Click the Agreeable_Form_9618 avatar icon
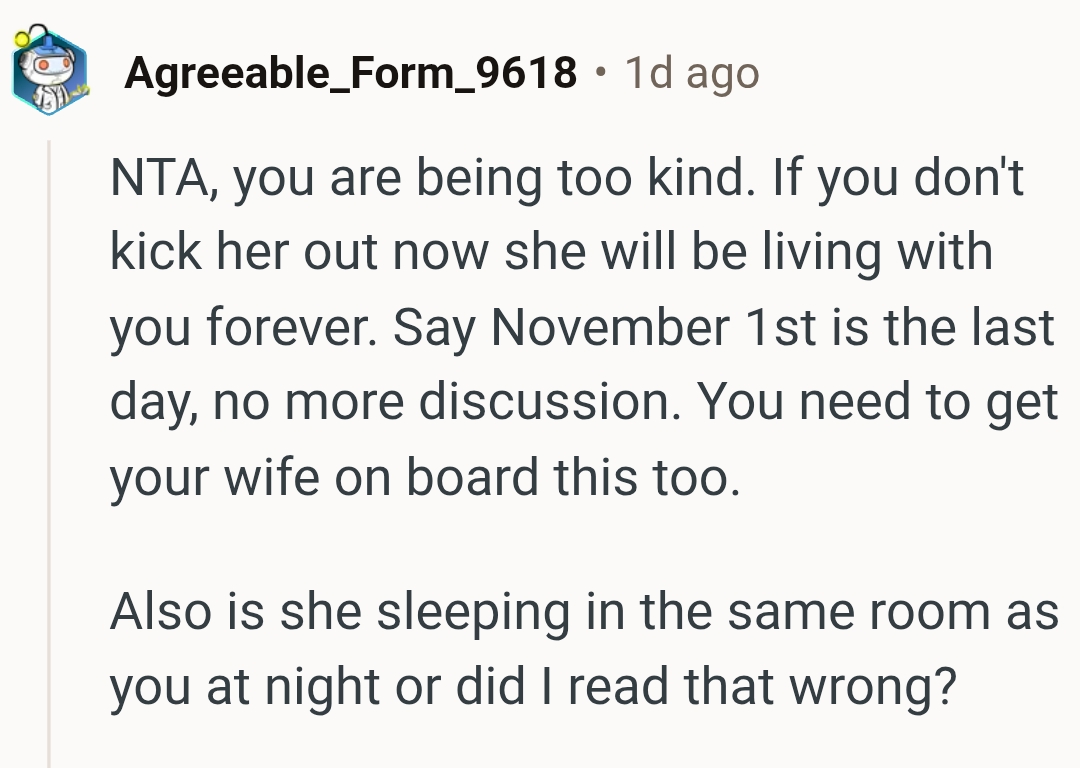1080x768 pixels. pyautogui.click(x=50, y=72)
